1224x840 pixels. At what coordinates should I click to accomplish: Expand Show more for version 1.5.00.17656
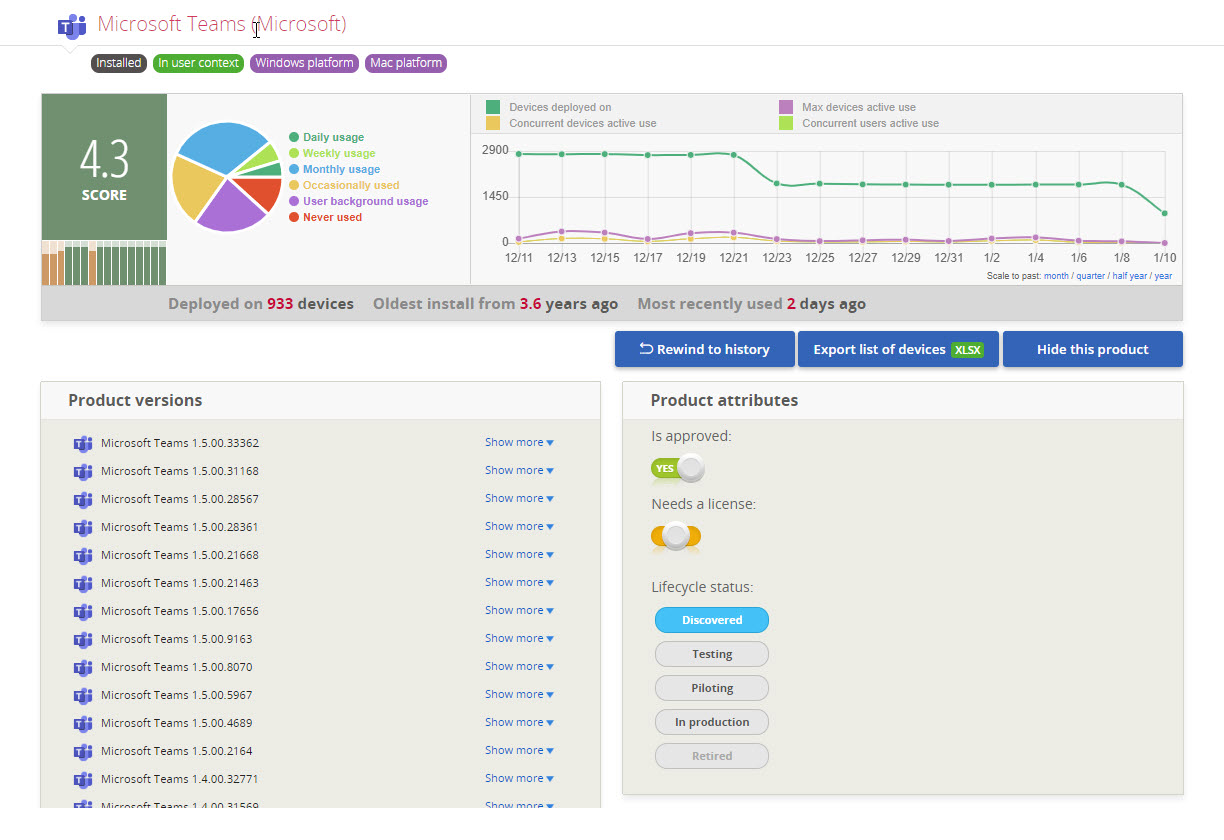click(x=519, y=610)
